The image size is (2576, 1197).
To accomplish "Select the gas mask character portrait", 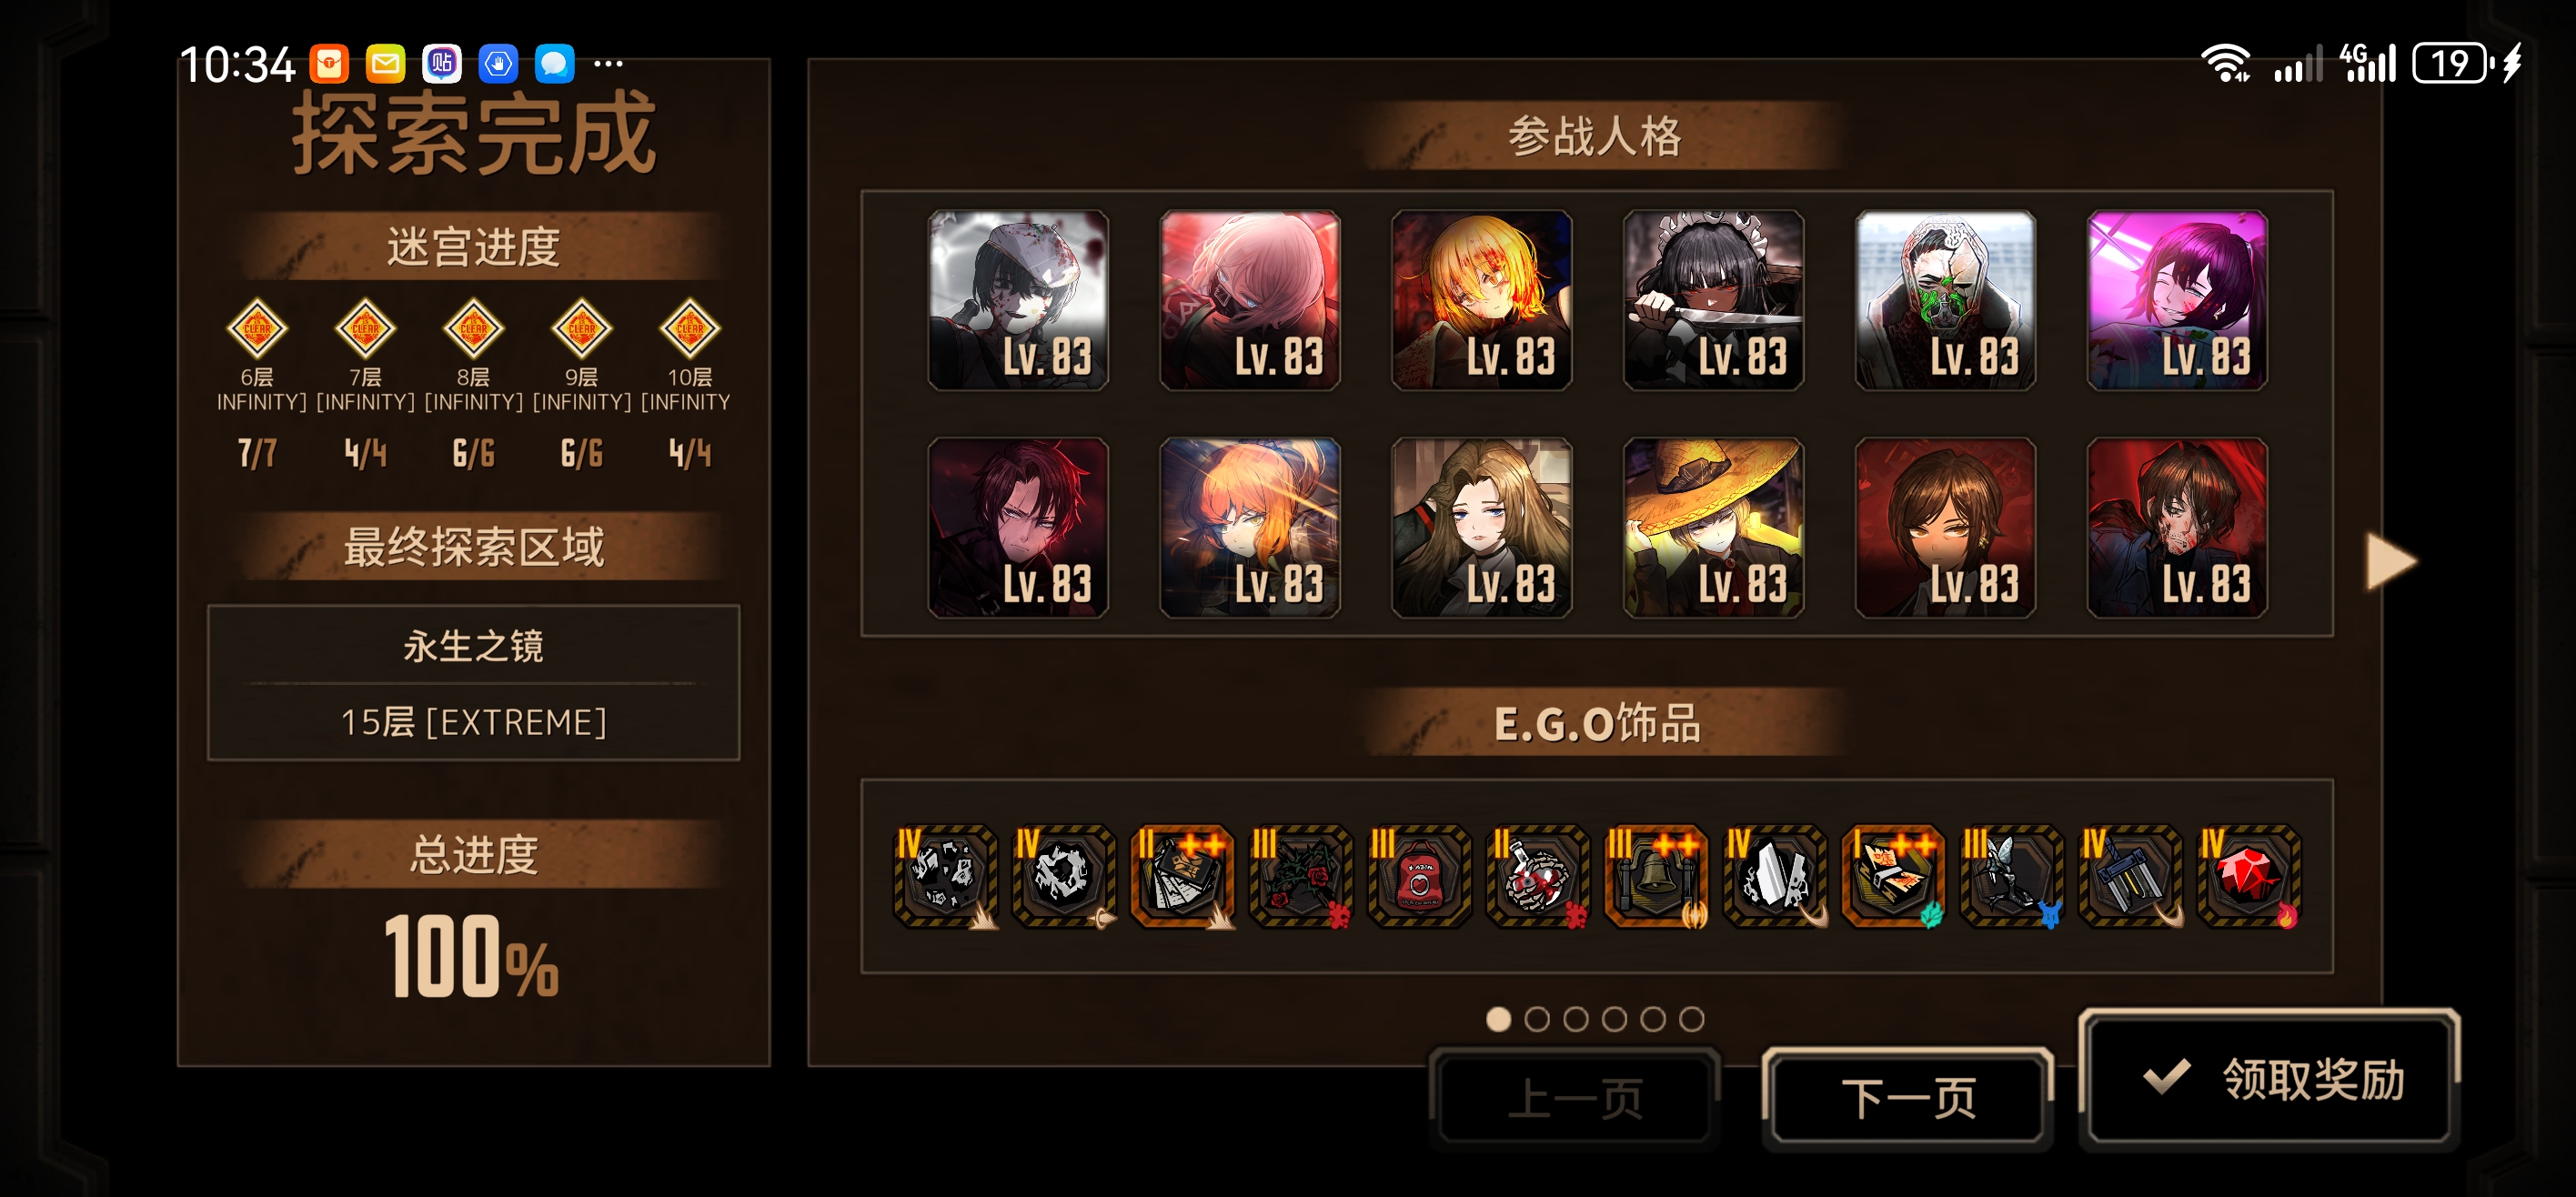I will [1945, 300].
